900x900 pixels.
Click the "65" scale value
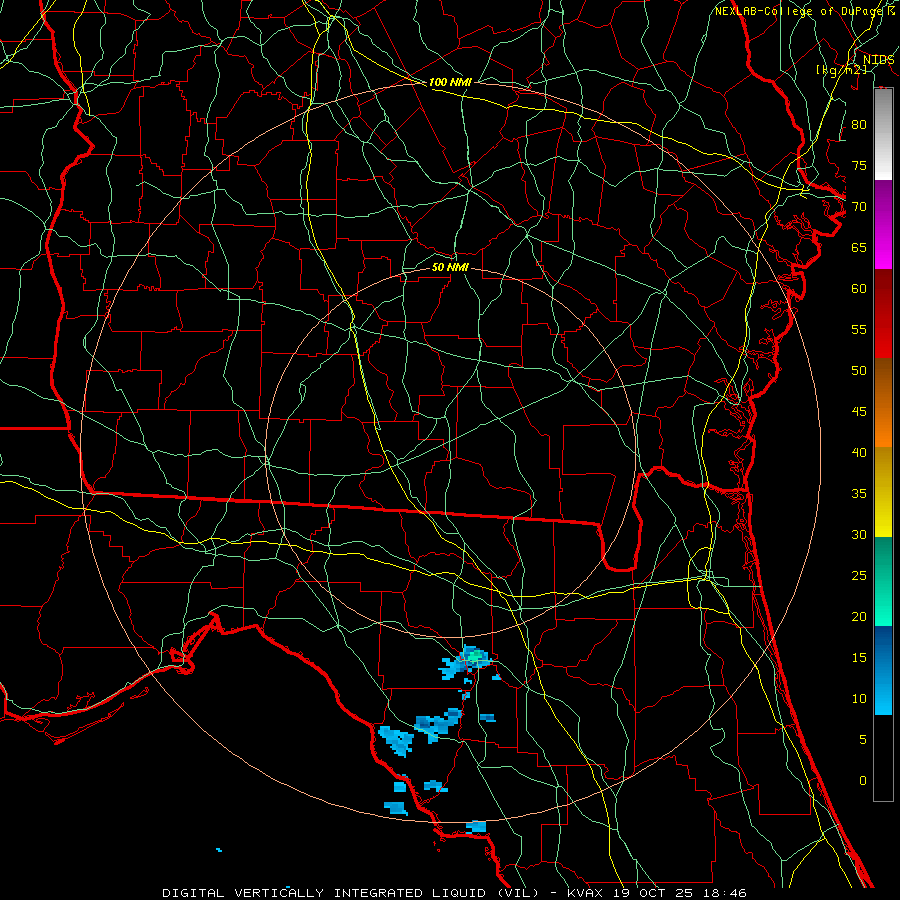[859, 247]
